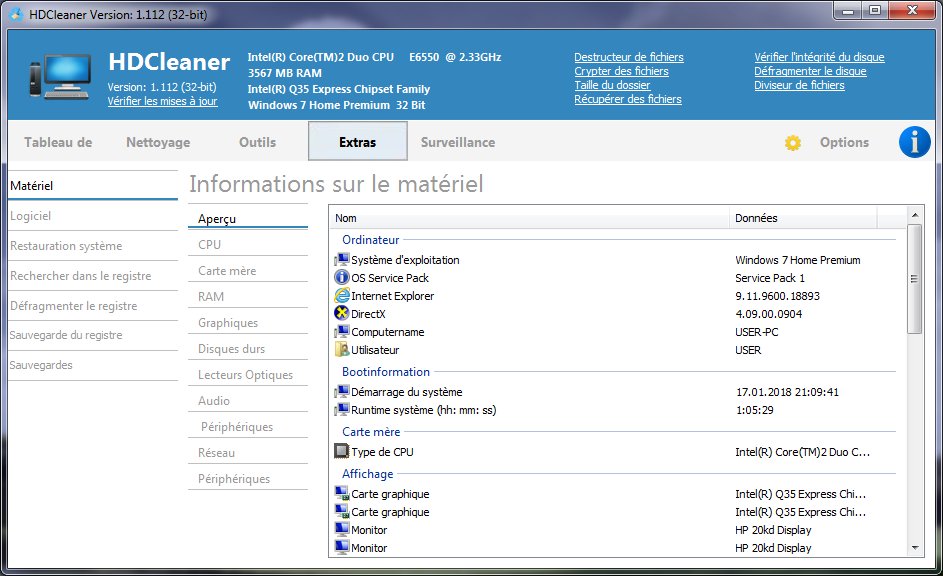Open Logiciel in the left sidebar

[93, 216]
